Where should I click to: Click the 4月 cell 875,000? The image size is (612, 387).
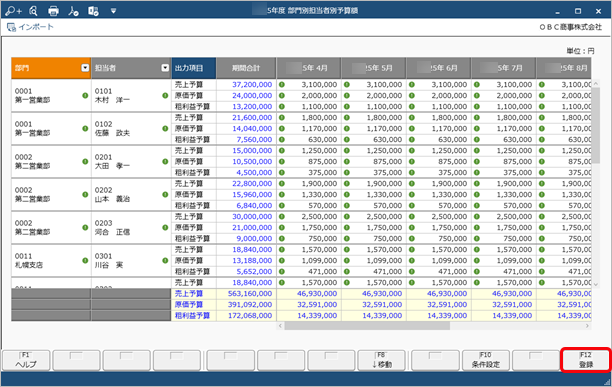pyautogui.click(x=309, y=162)
